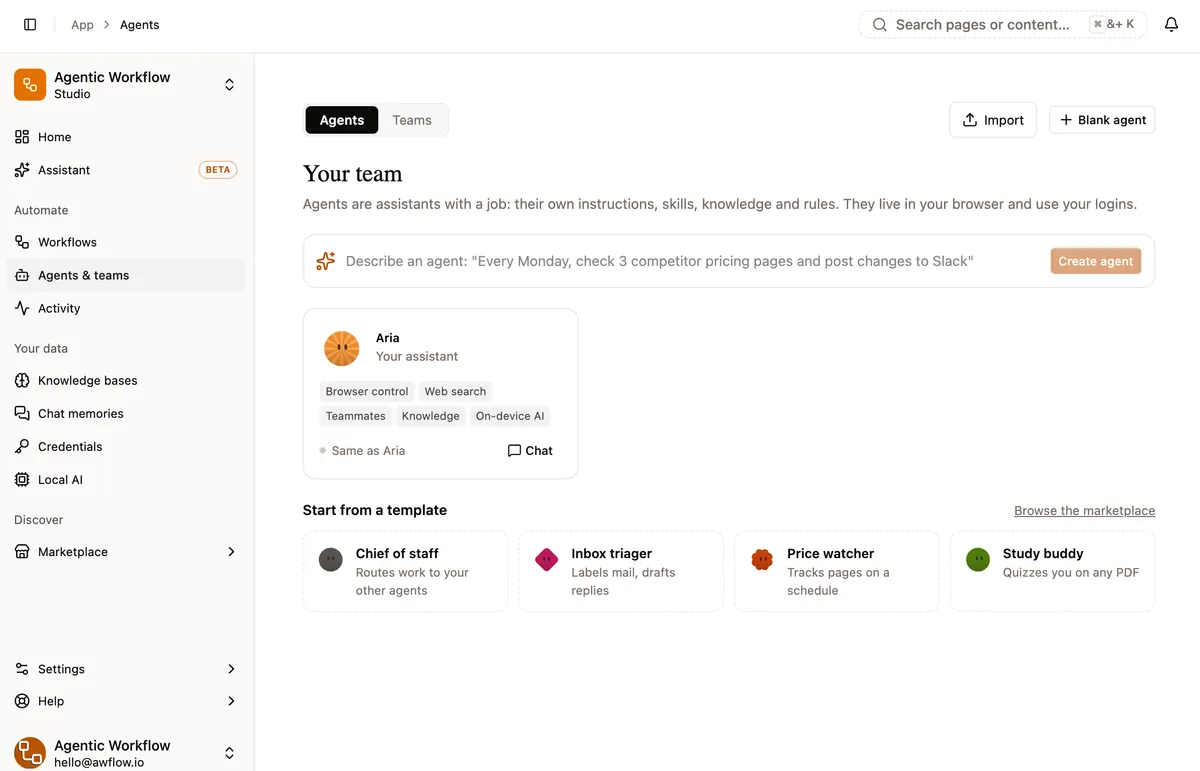Start a Chat with Aria
The image size is (1200, 771).
click(x=530, y=451)
